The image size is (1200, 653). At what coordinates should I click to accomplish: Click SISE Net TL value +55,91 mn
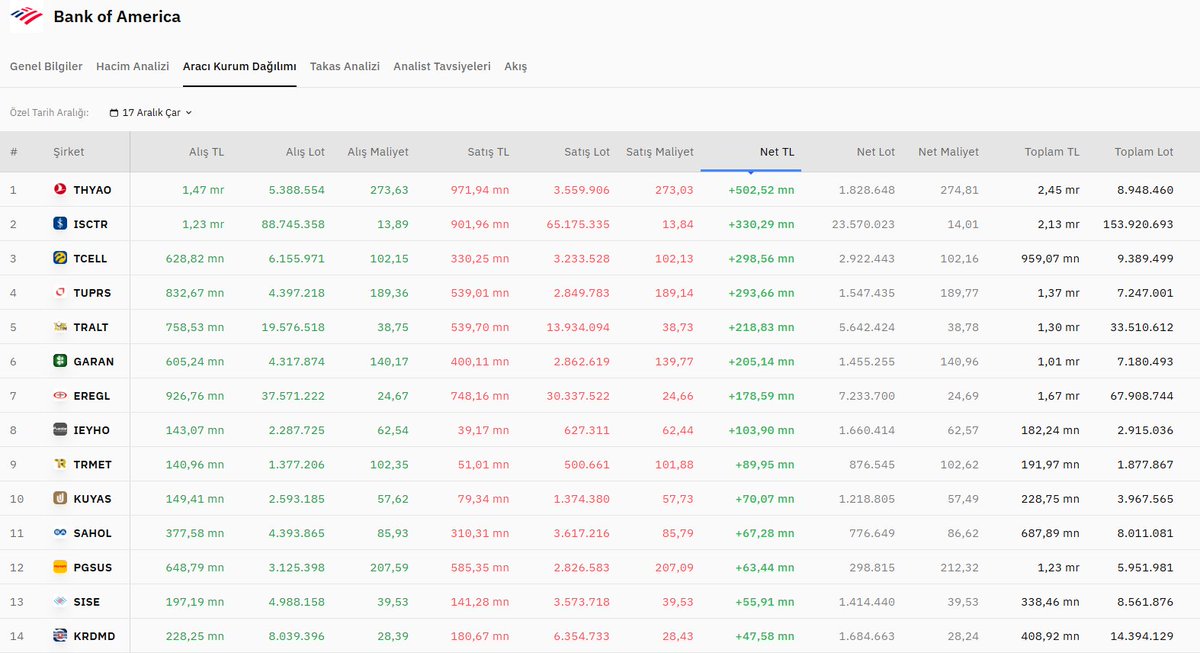(765, 602)
